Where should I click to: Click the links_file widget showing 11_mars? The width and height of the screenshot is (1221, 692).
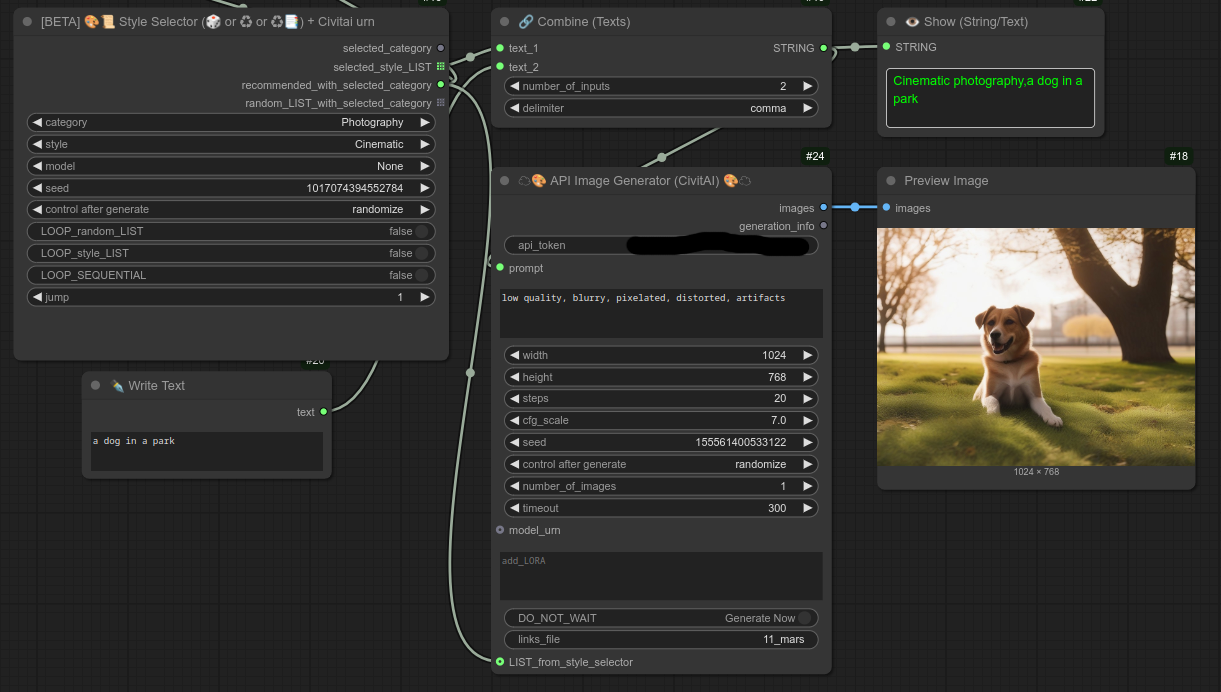coord(660,639)
